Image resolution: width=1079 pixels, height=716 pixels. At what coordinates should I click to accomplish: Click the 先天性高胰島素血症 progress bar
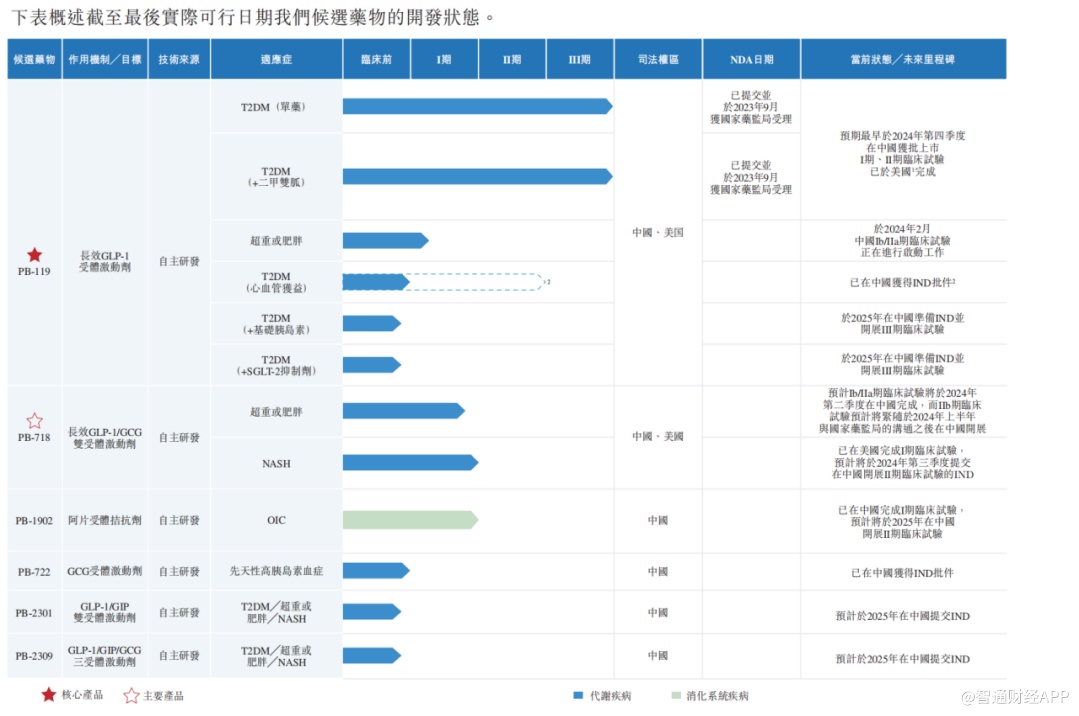(376, 570)
